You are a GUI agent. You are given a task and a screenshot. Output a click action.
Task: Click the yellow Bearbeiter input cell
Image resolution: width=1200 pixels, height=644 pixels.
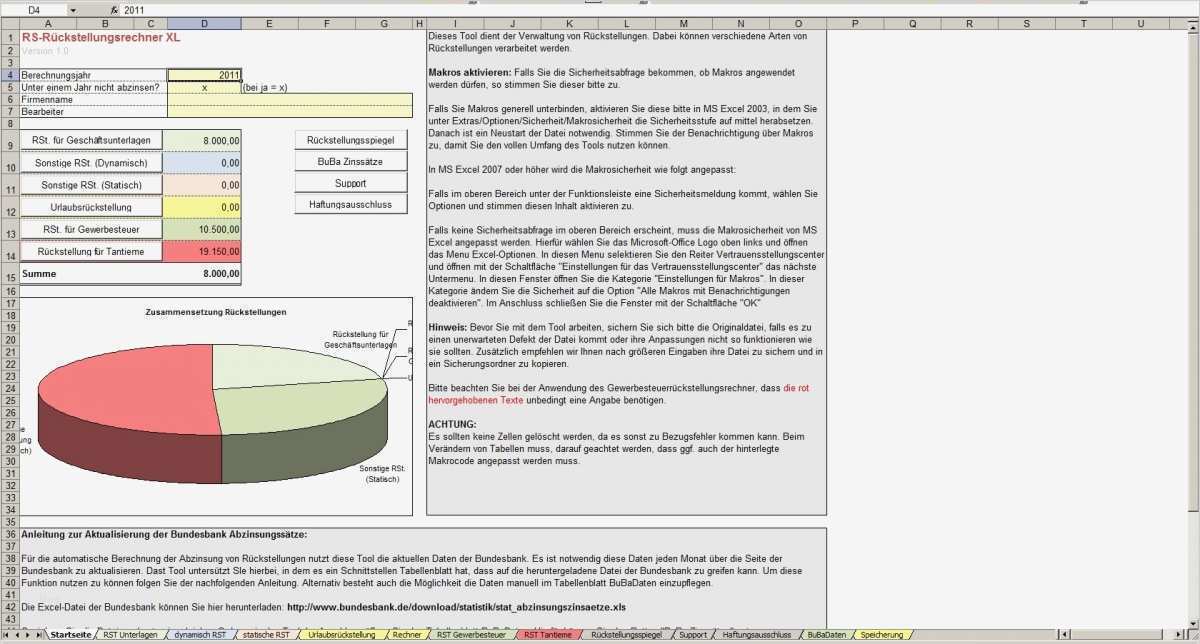point(289,113)
